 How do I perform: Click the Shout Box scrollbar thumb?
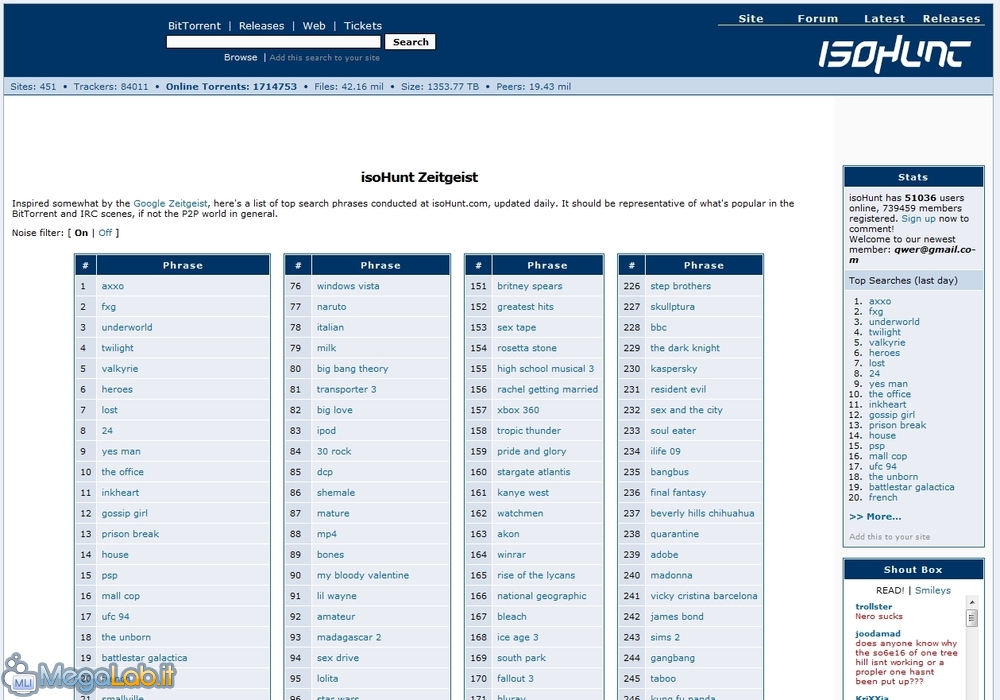pos(972,618)
